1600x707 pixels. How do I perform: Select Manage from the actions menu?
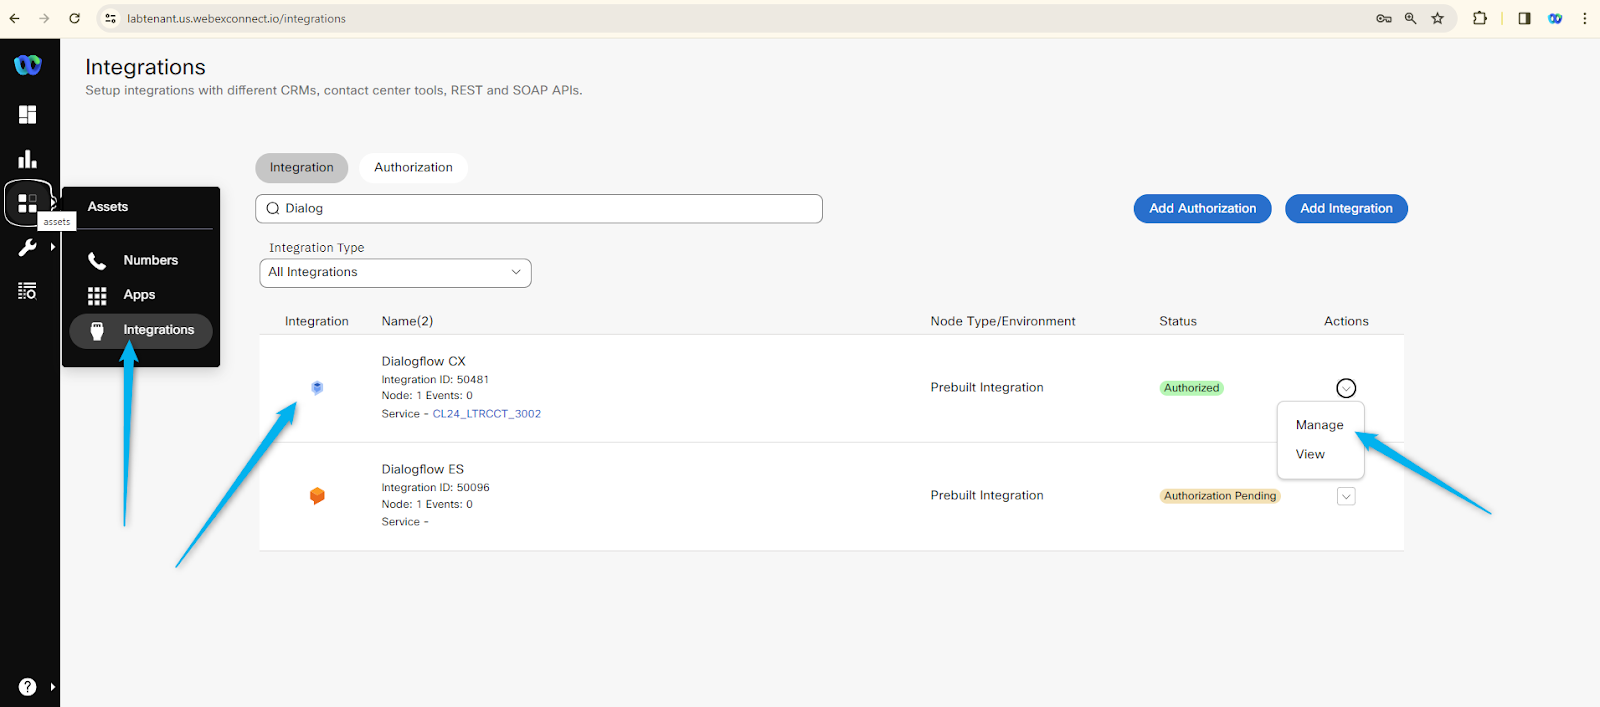click(x=1319, y=425)
